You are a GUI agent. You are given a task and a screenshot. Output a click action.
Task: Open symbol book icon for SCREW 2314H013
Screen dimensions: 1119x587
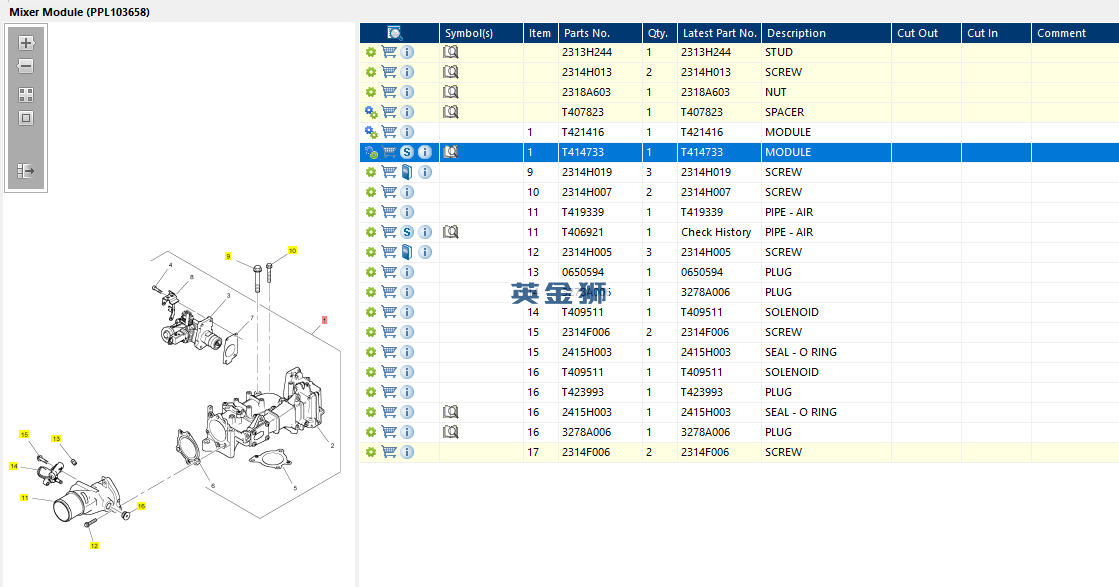450,72
